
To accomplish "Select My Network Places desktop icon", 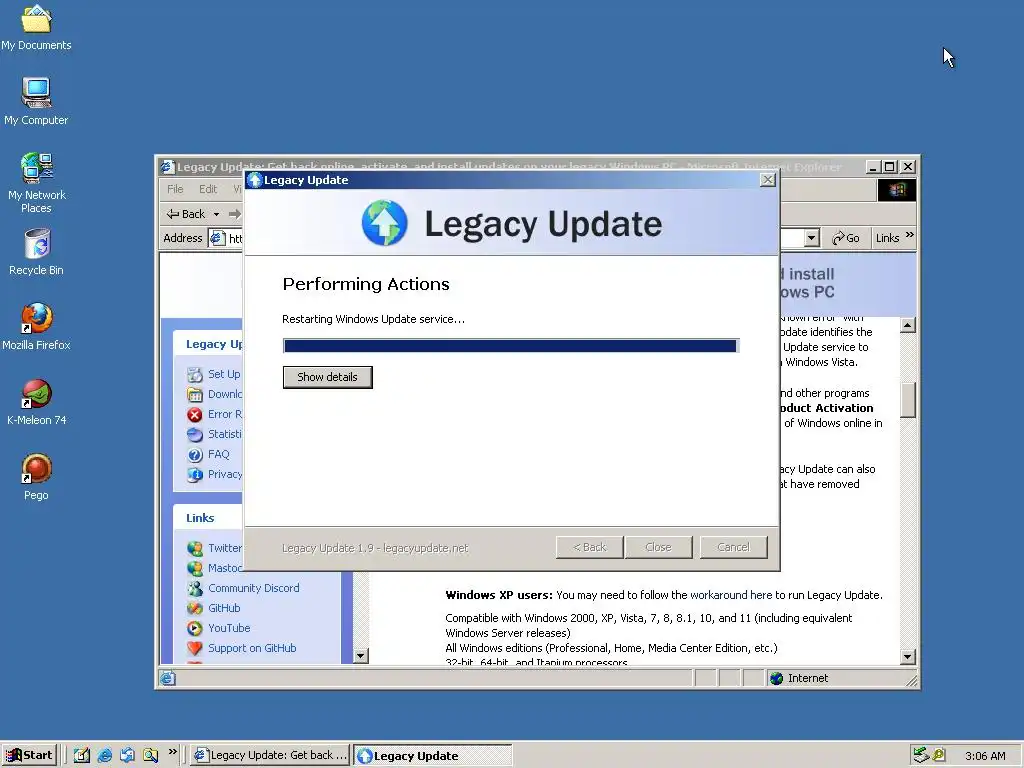I will [36, 183].
